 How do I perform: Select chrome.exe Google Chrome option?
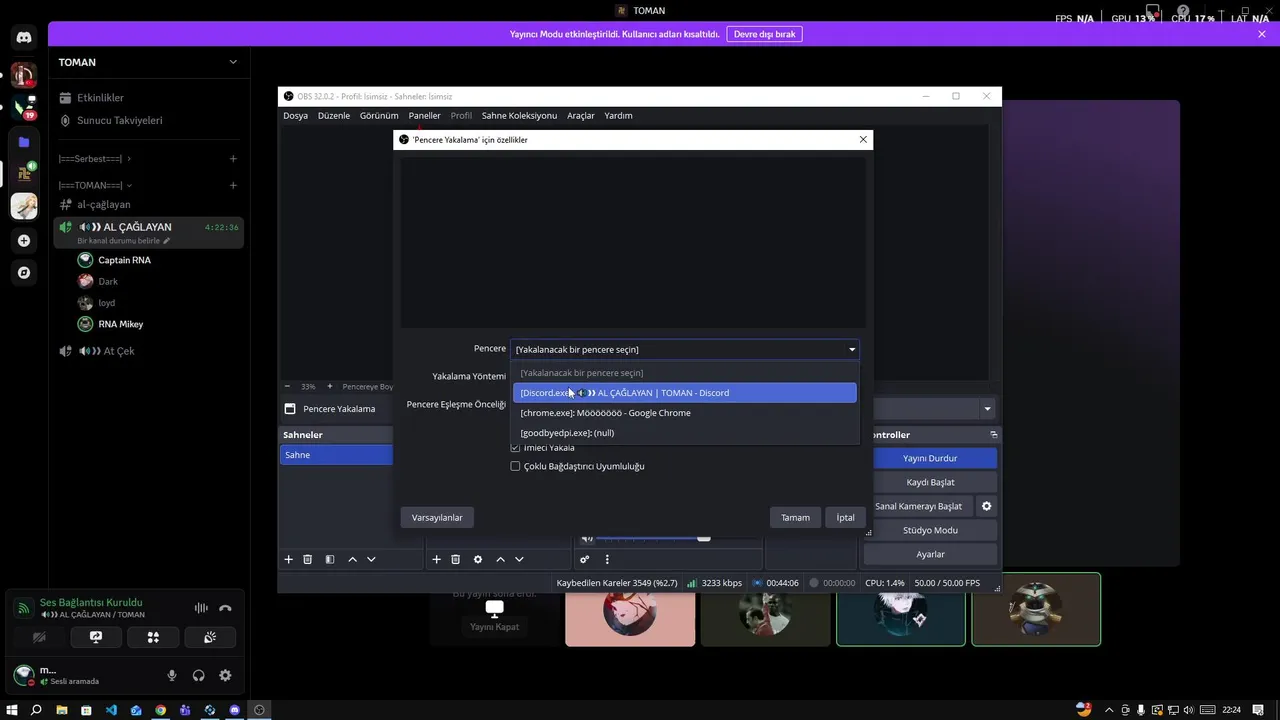685,413
